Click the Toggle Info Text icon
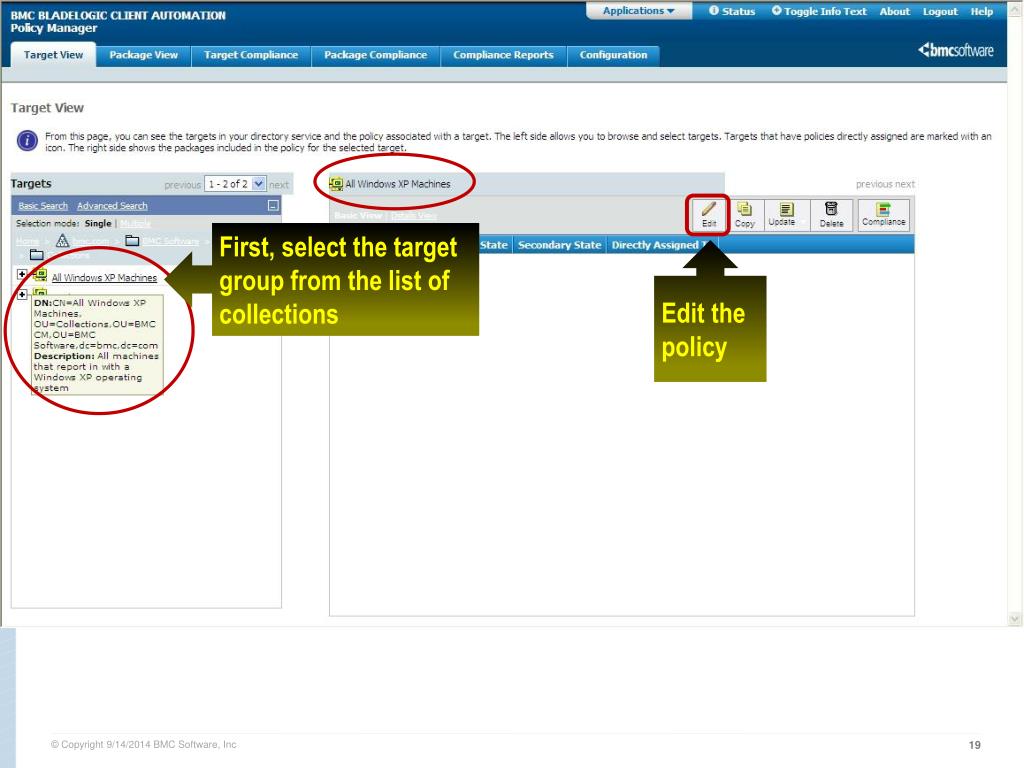This screenshot has height=768, width=1024. (x=776, y=11)
